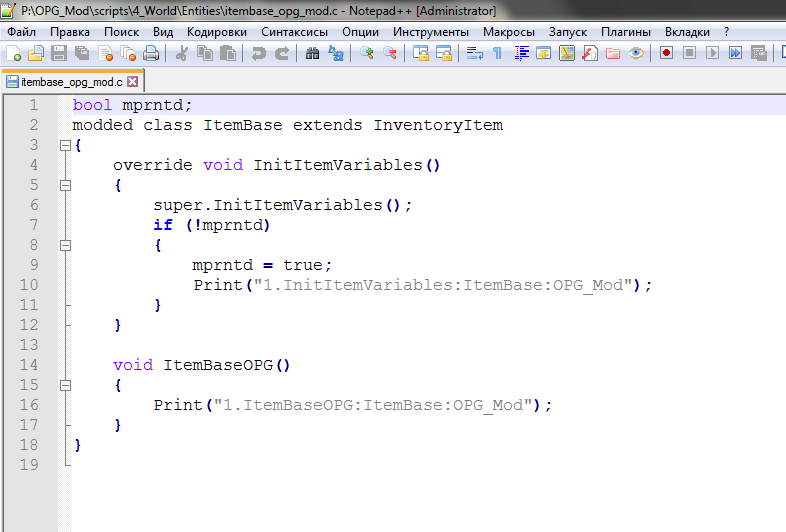Open the Replace tool icon
The height and width of the screenshot is (532, 786).
[x=336, y=53]
